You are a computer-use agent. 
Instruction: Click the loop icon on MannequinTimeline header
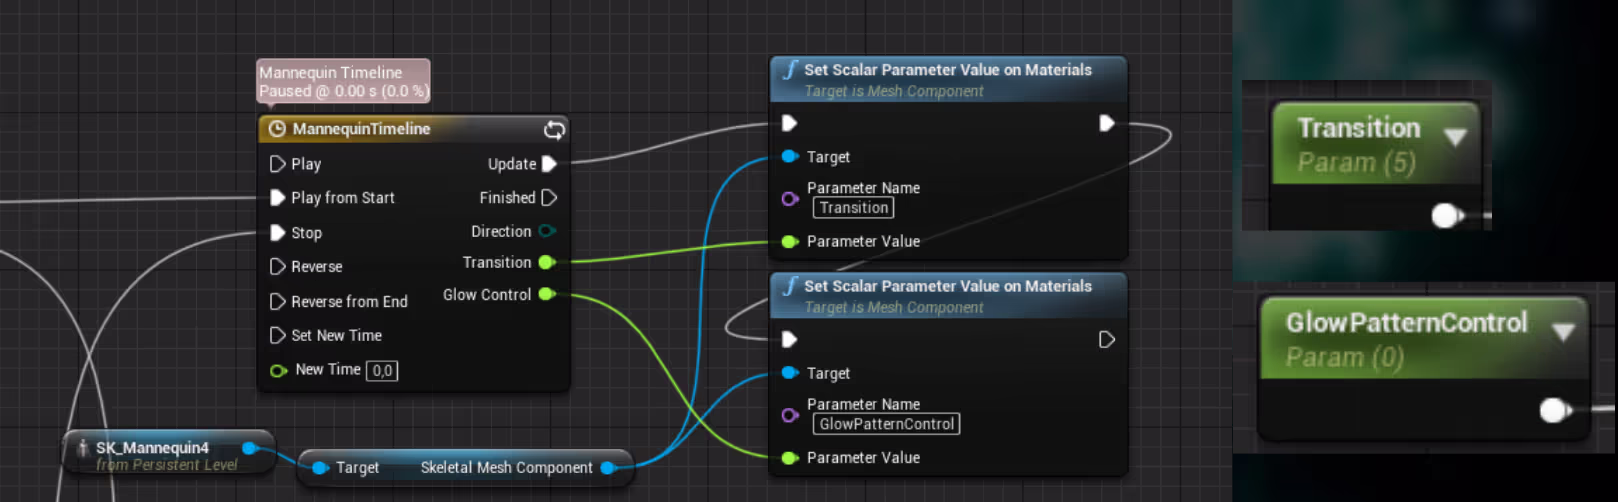tap(554, 130)
